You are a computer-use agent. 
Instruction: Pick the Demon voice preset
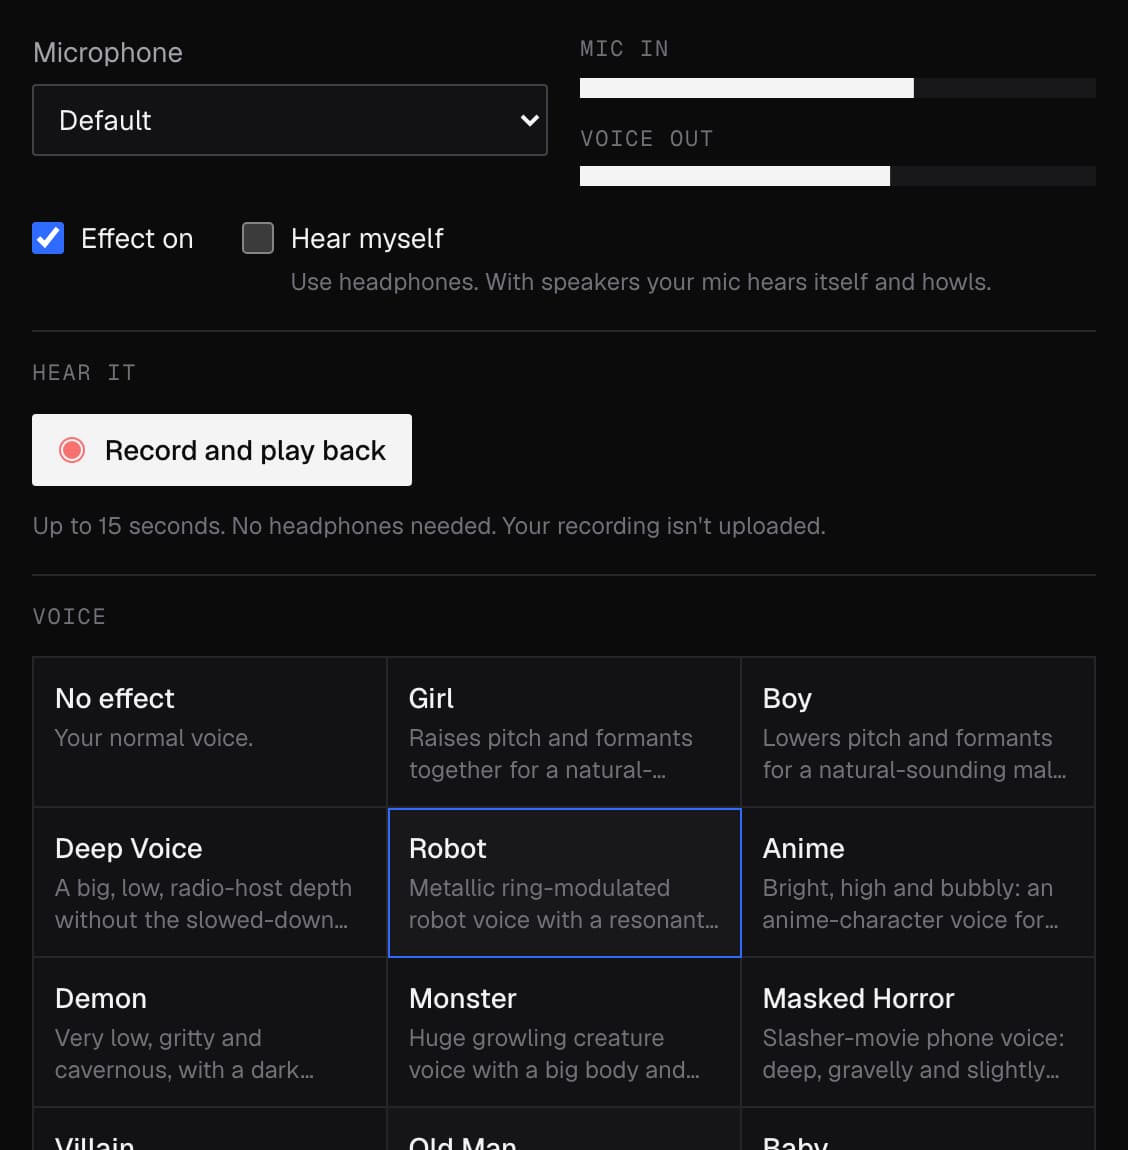210,1033
